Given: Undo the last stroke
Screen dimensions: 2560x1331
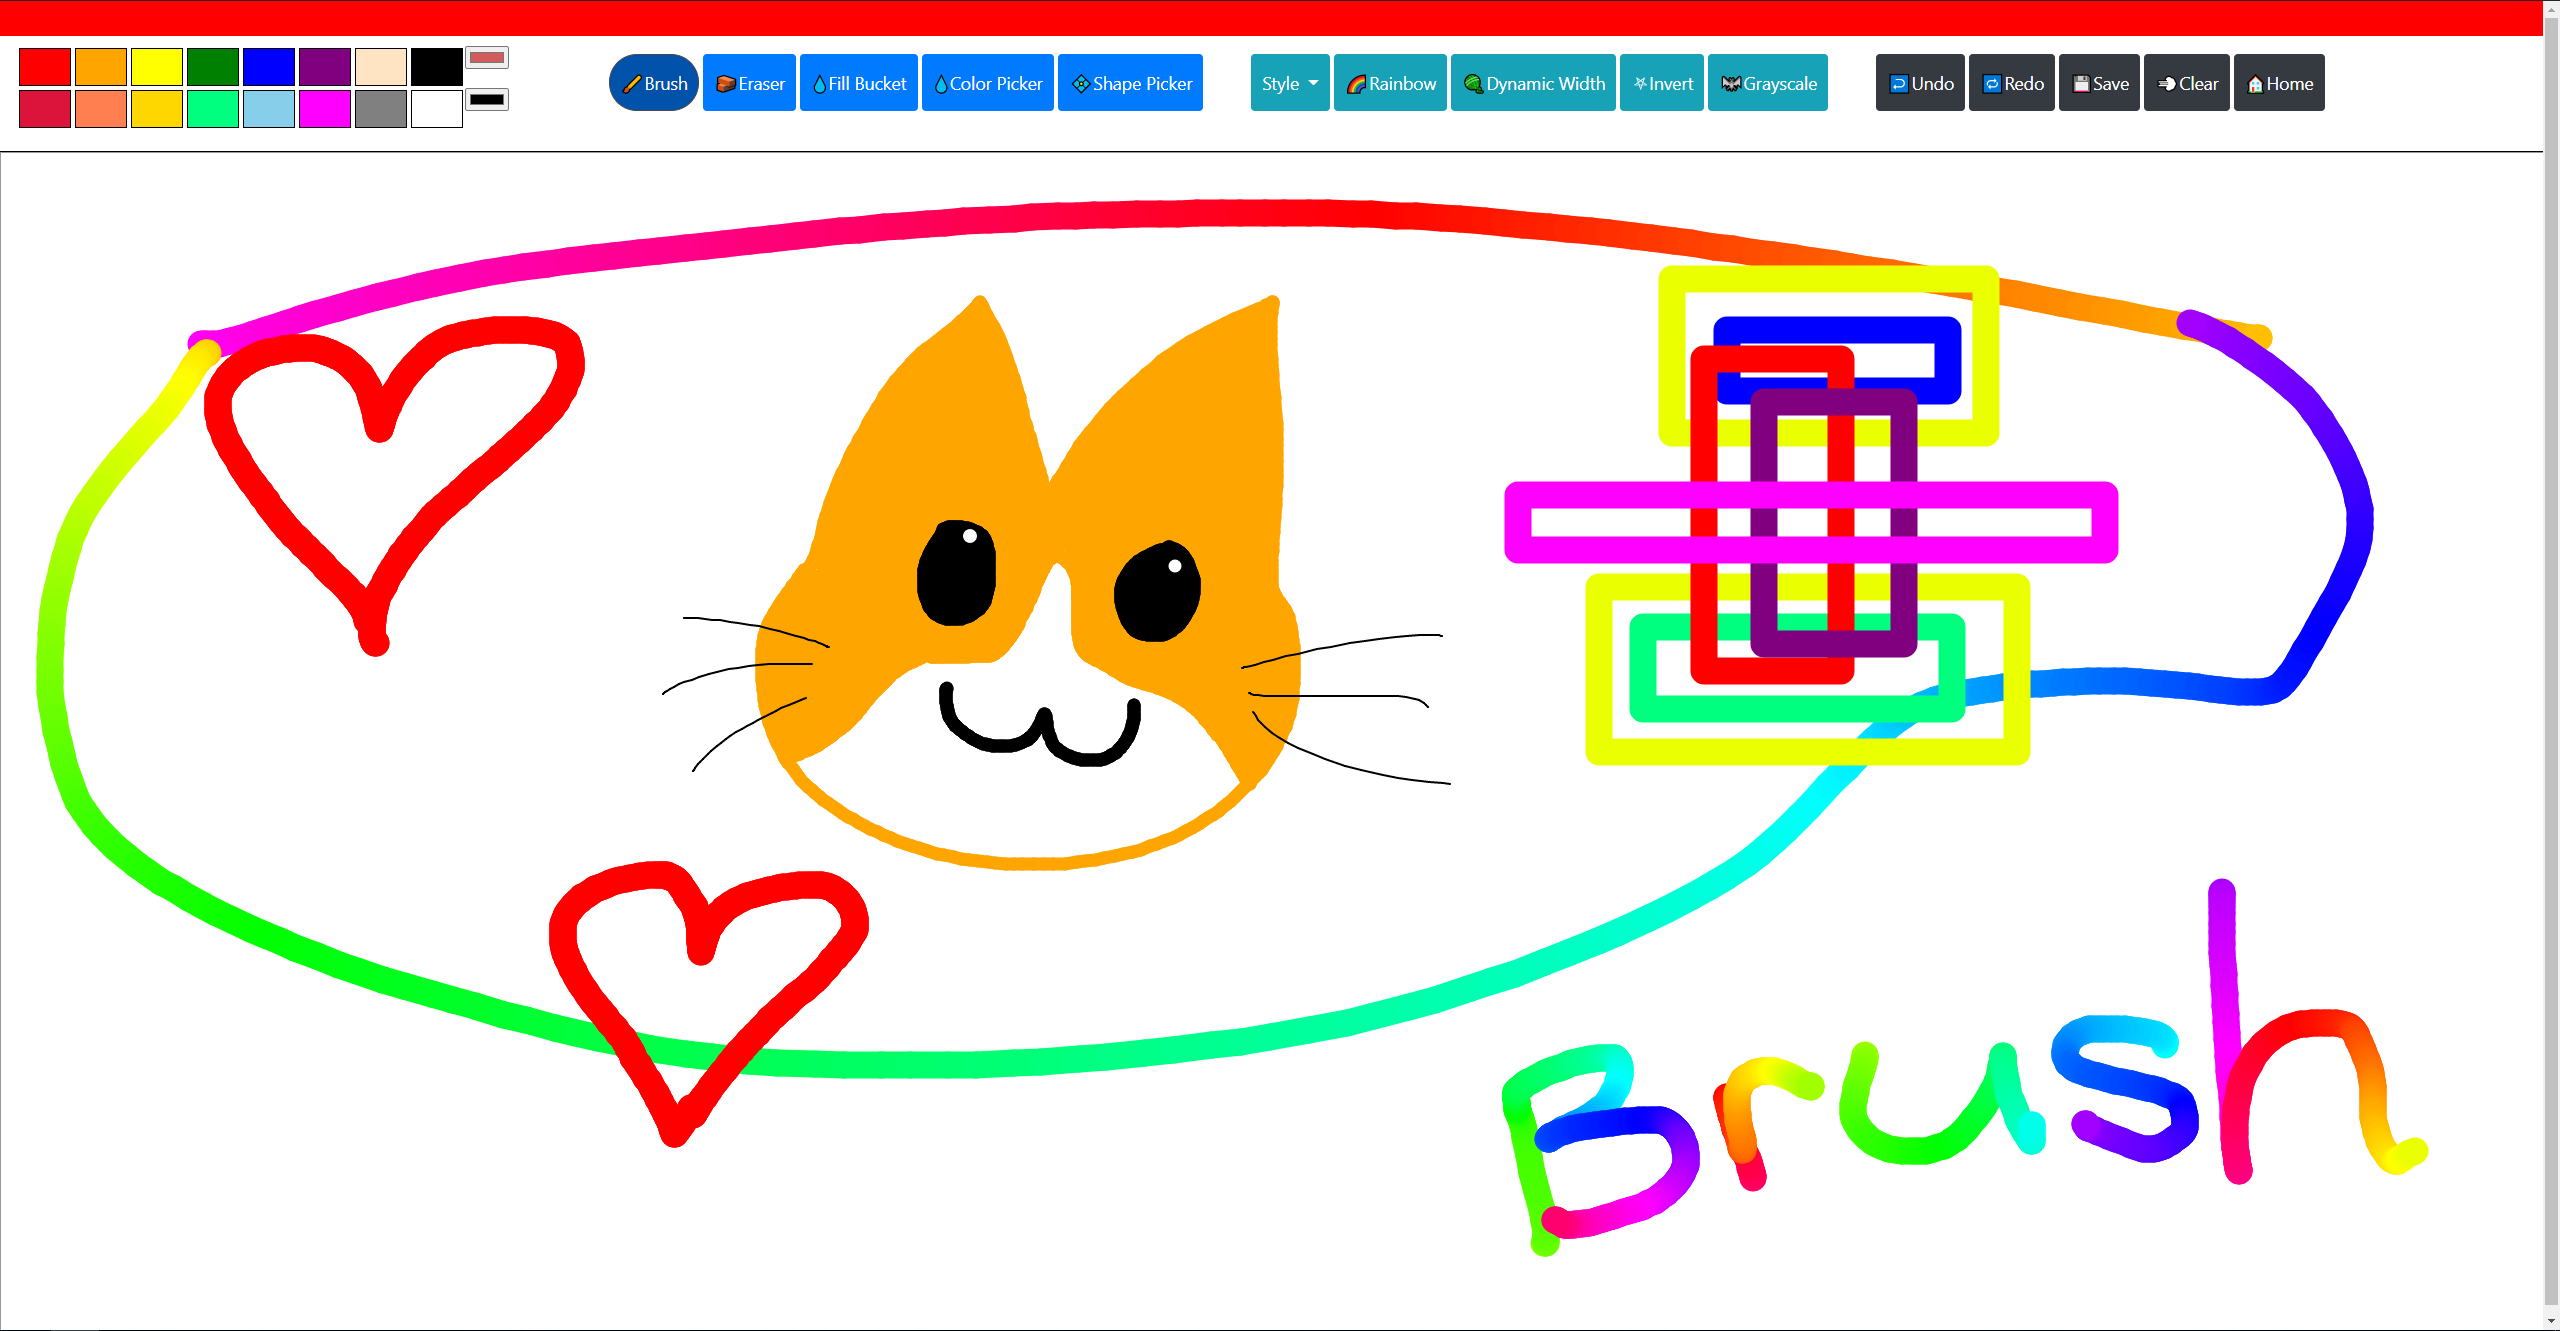Looking at the screenshot, I should pyautogui.click(x=1920, y=83).
